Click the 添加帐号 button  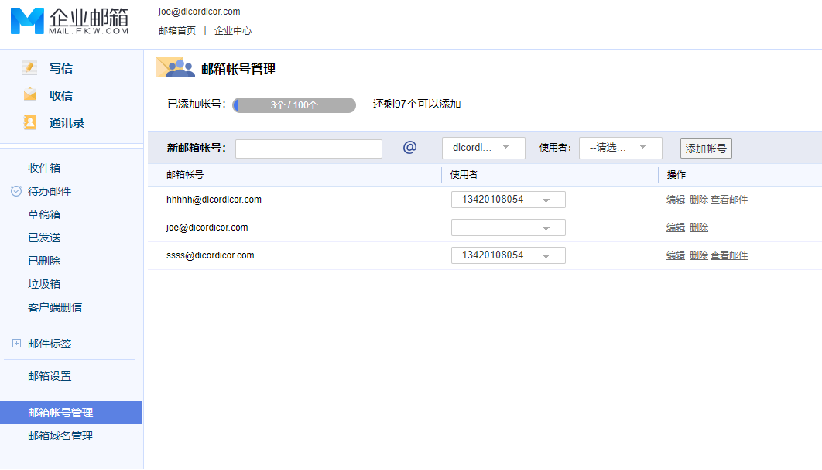click(x=706, y=148)
